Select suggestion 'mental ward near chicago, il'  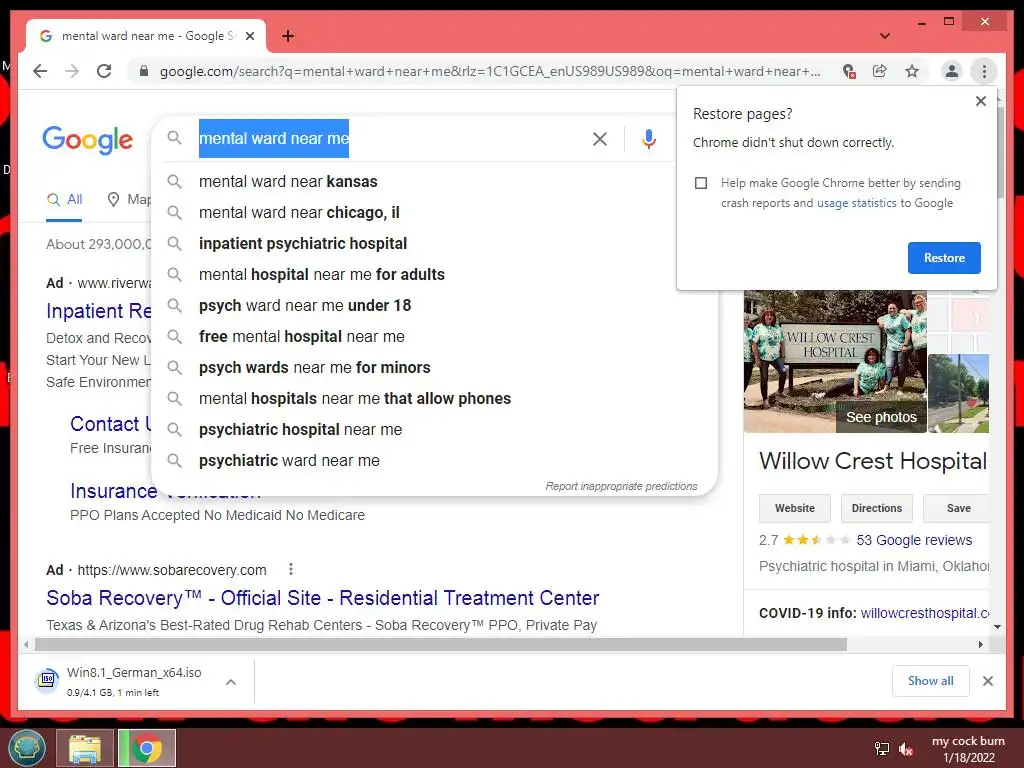point(434,212)
